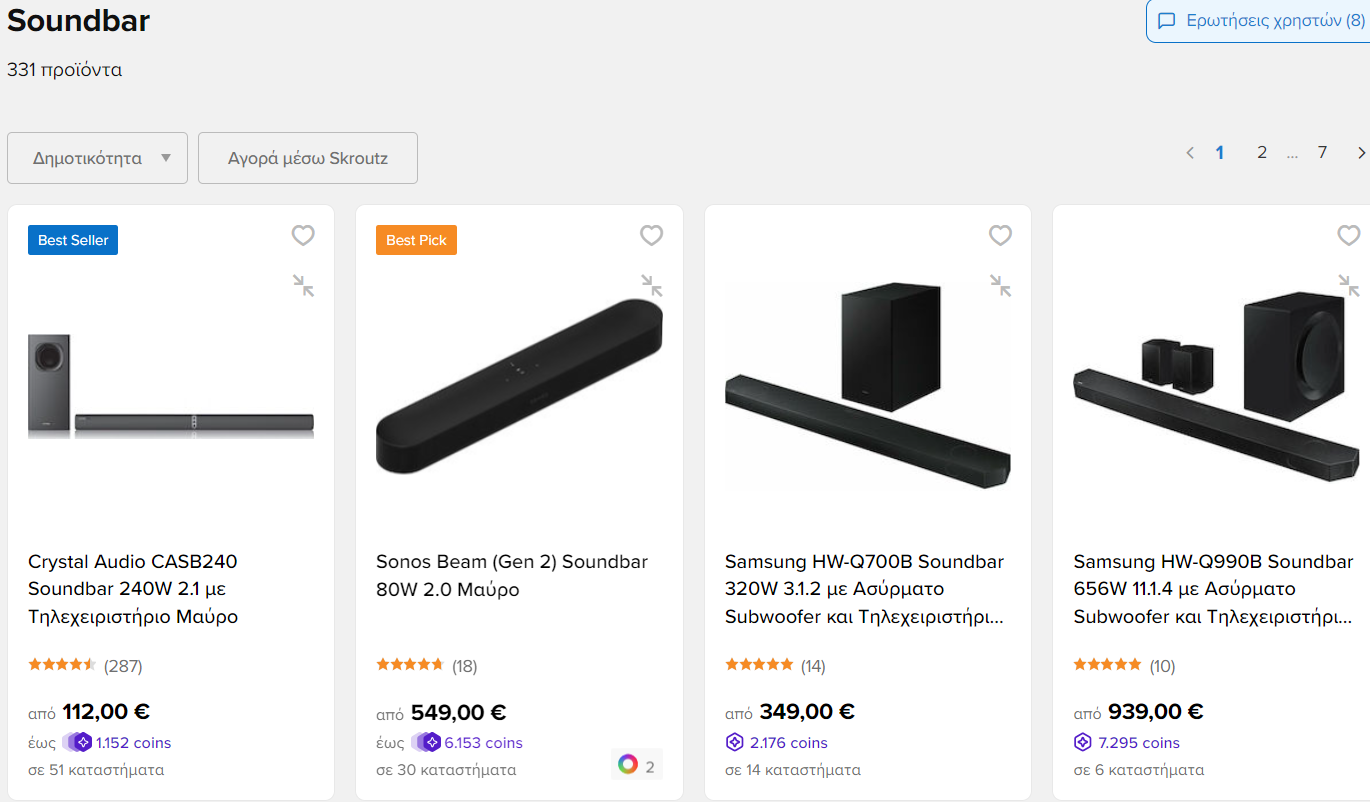Favorite the Sonos Beam with heart icon
Screen dimensions: 1370x802
tap(651, 235)
